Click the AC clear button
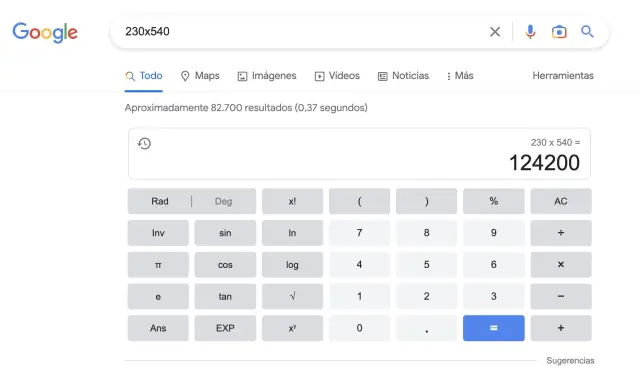The height and width of the screenshot is (383, 640). 561,201
